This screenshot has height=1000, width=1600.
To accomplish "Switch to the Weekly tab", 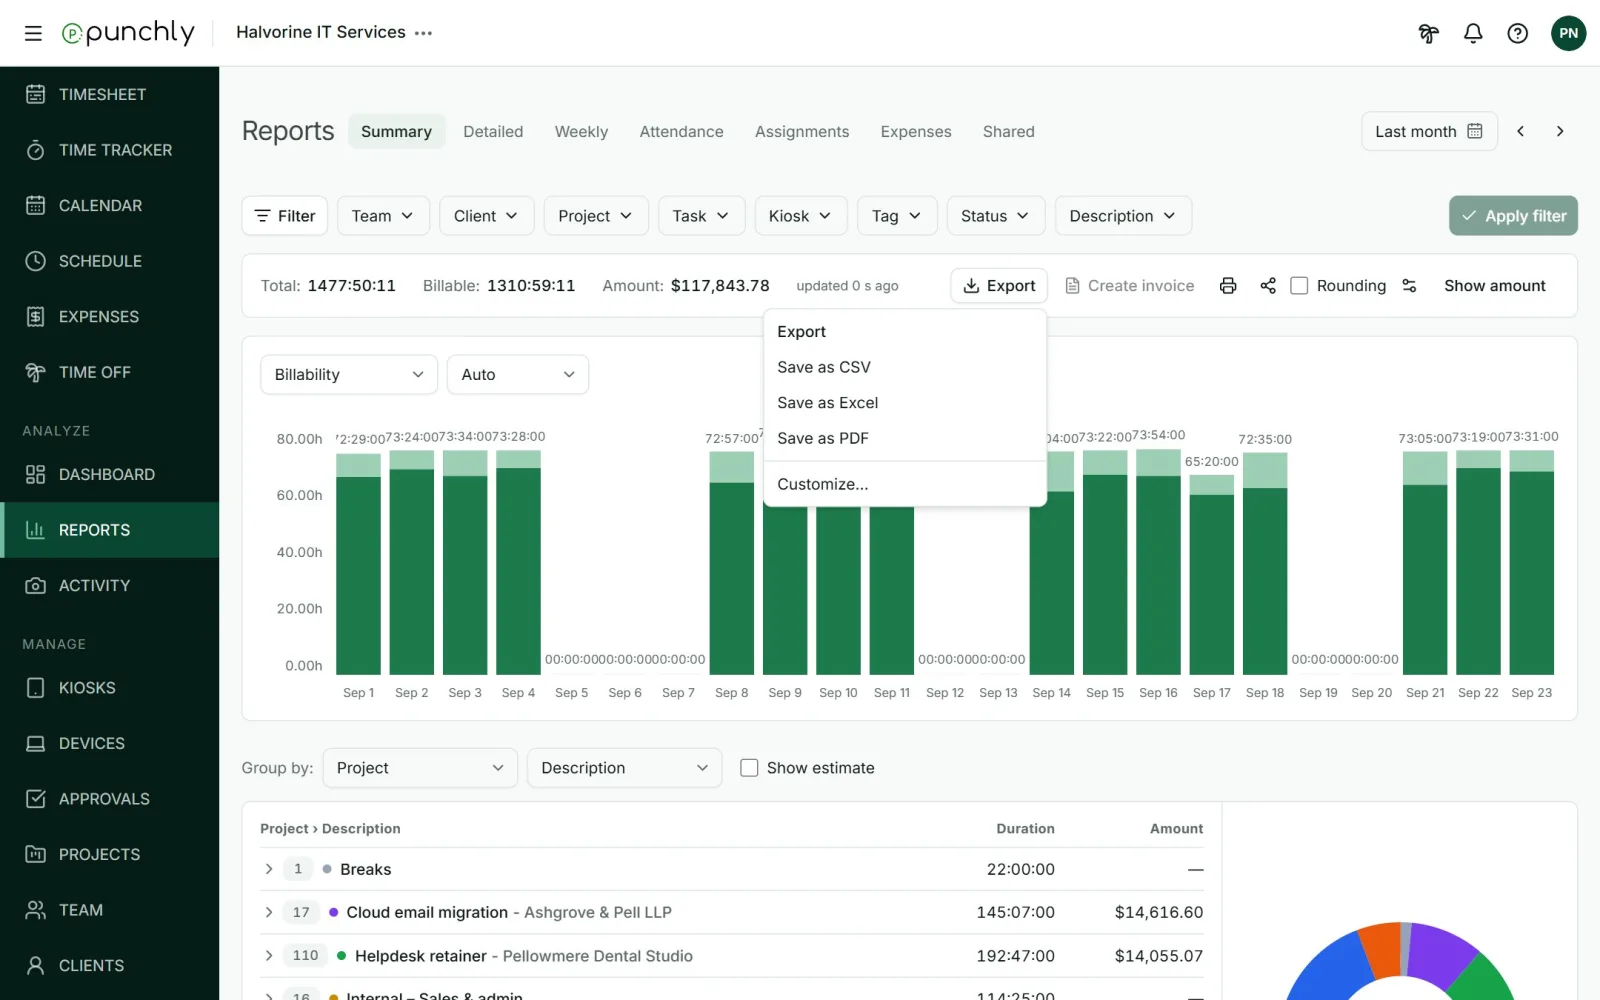I will (581, 131).
